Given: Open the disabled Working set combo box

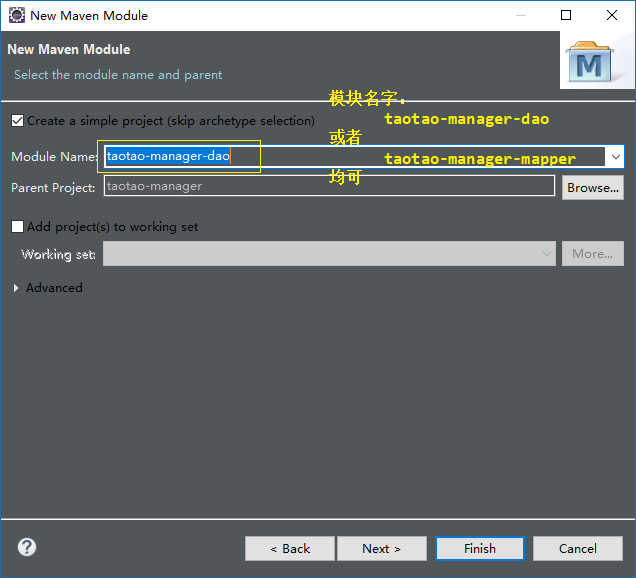Looking at the screenshot, I should (x=329, y=254).
